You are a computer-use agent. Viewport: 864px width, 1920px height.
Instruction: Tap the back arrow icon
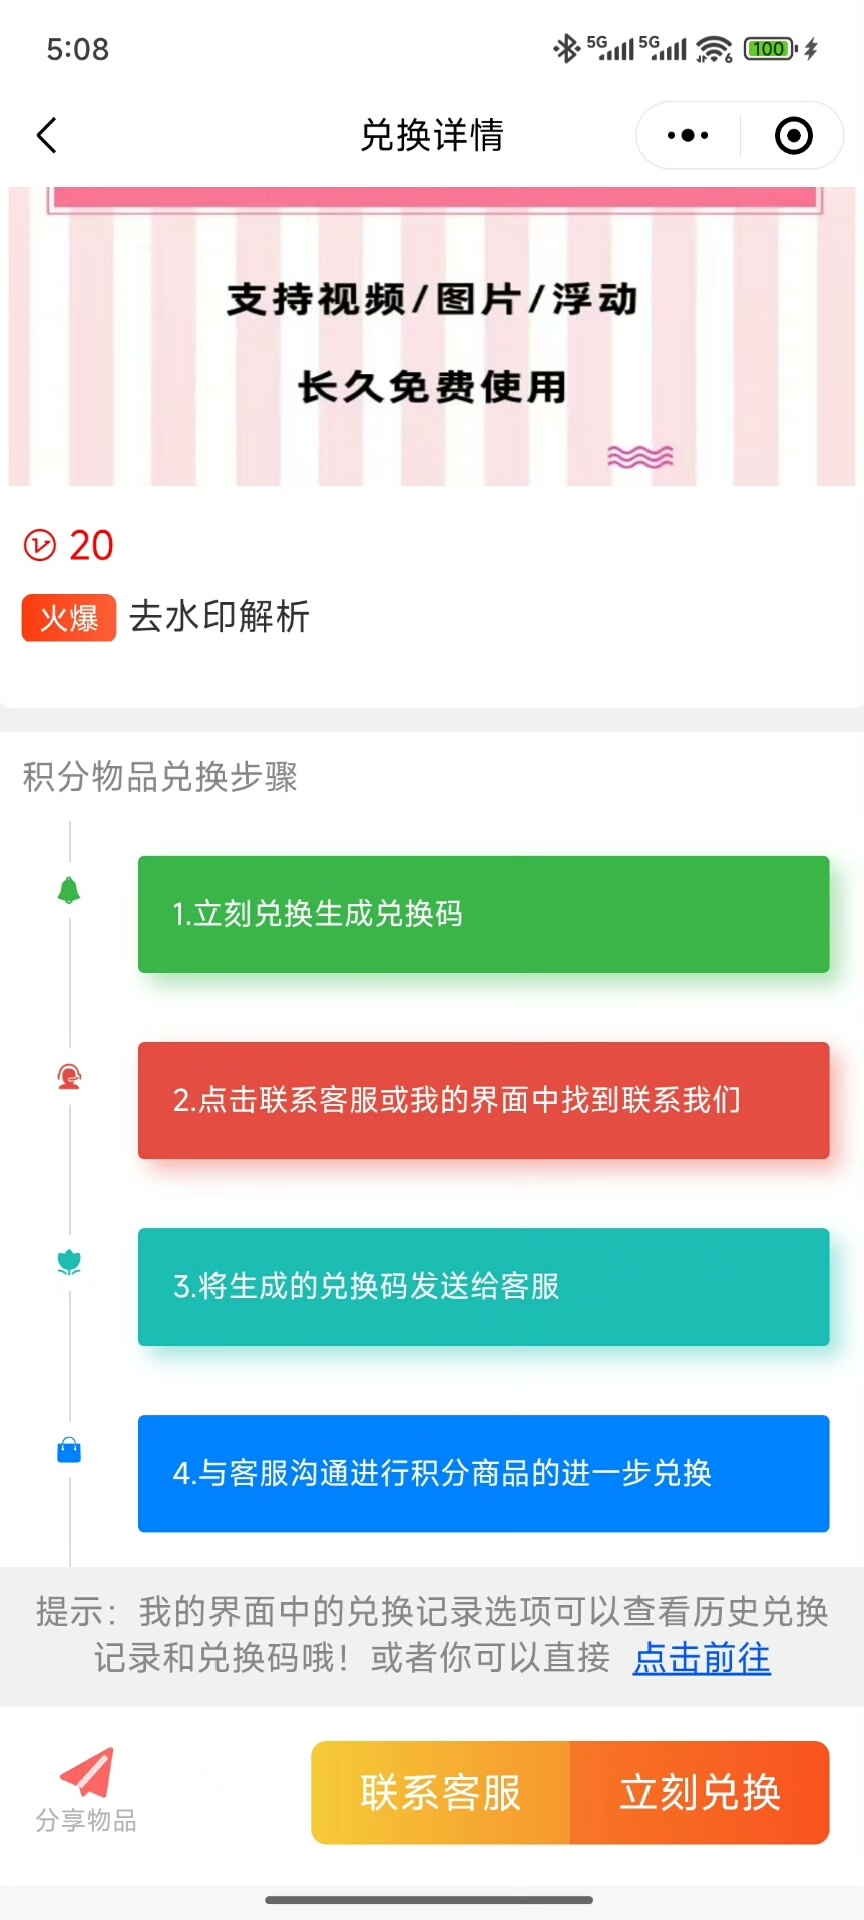click(x=47, y=135)
